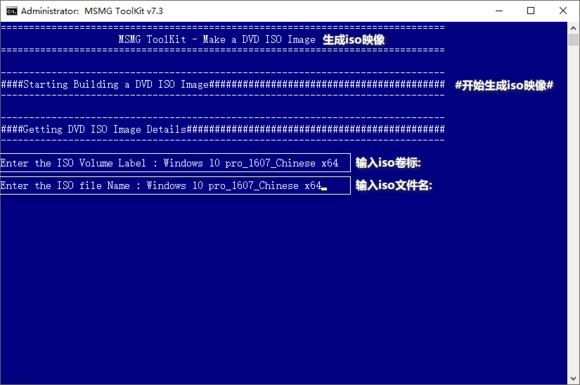The image size is (580, 385).
Task: Click the vertical scrollbar thumb
Action: point(573,40)
